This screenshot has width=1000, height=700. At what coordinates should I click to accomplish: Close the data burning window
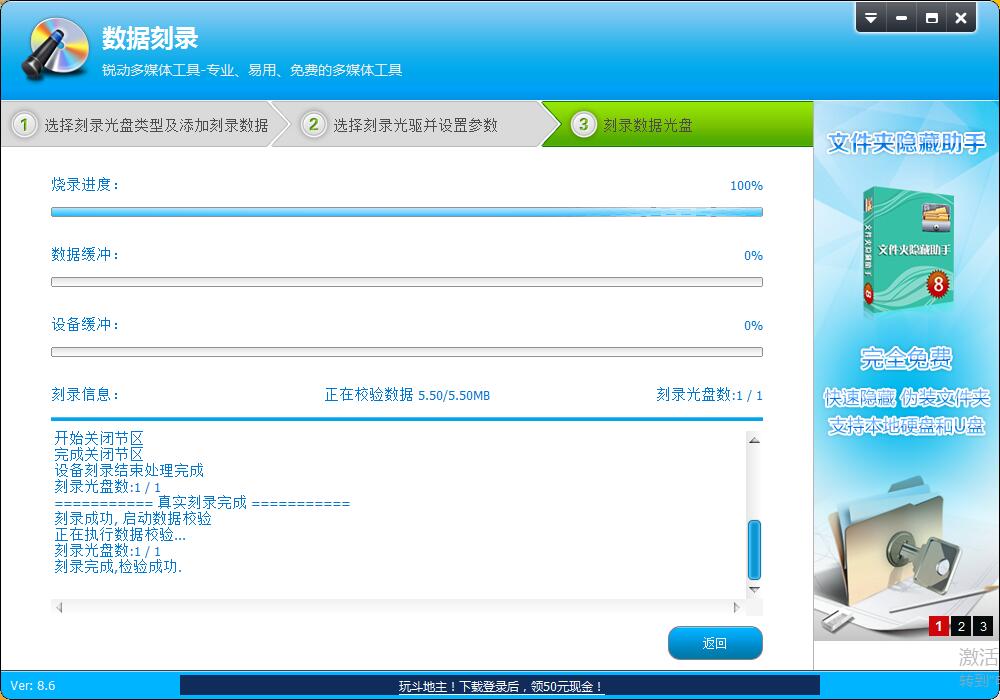(961, 18)
